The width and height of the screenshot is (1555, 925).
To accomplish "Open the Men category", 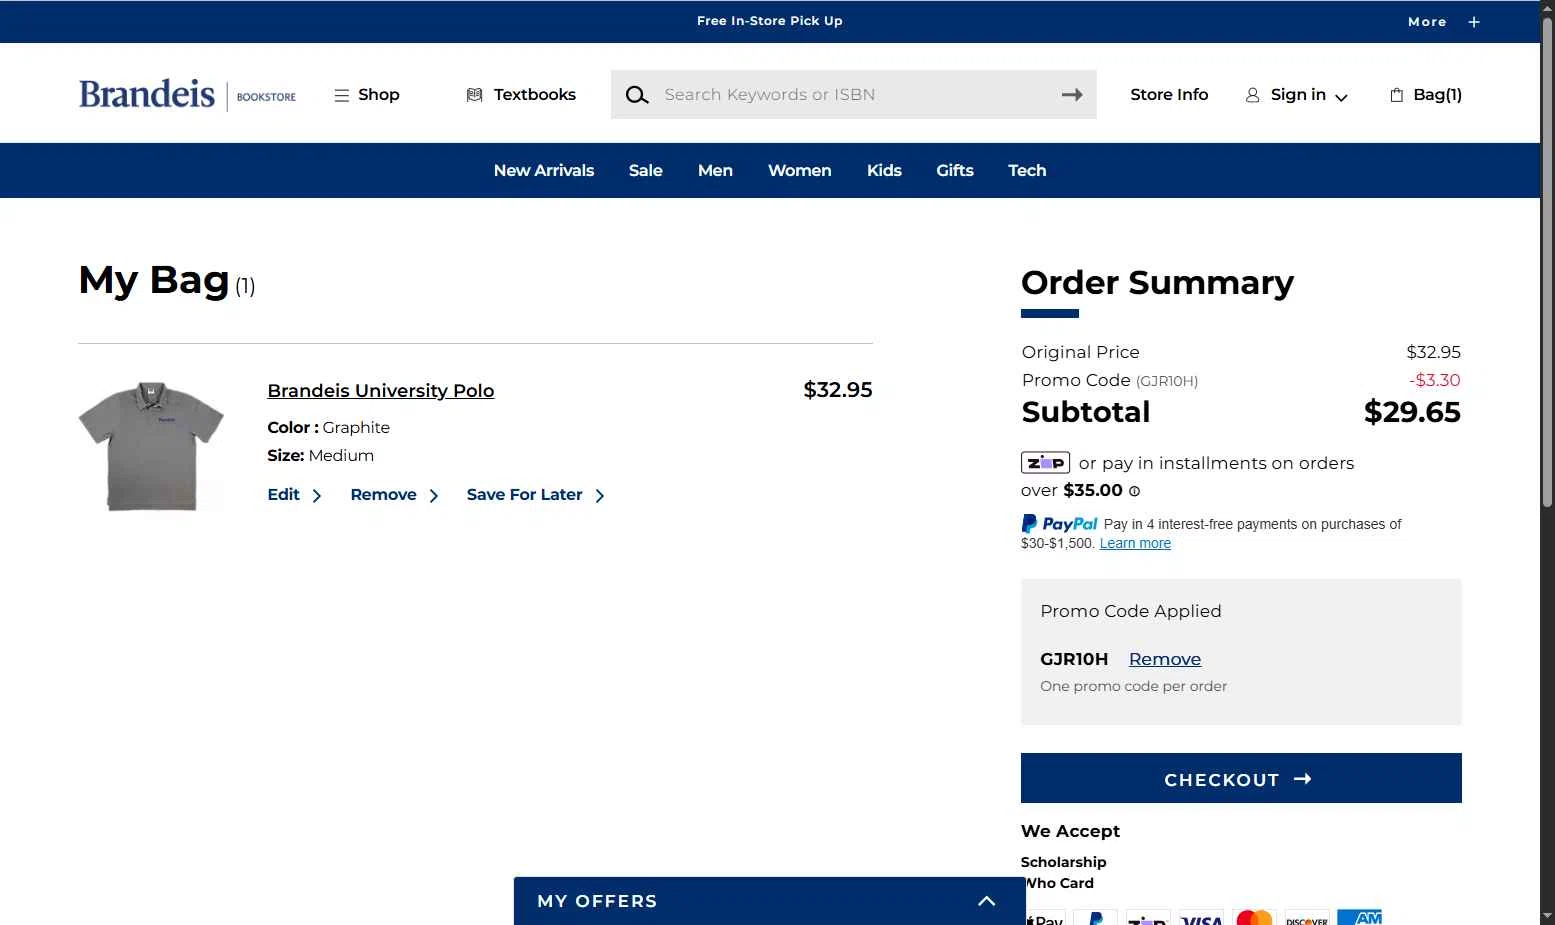I will click(x=715, y=171).
